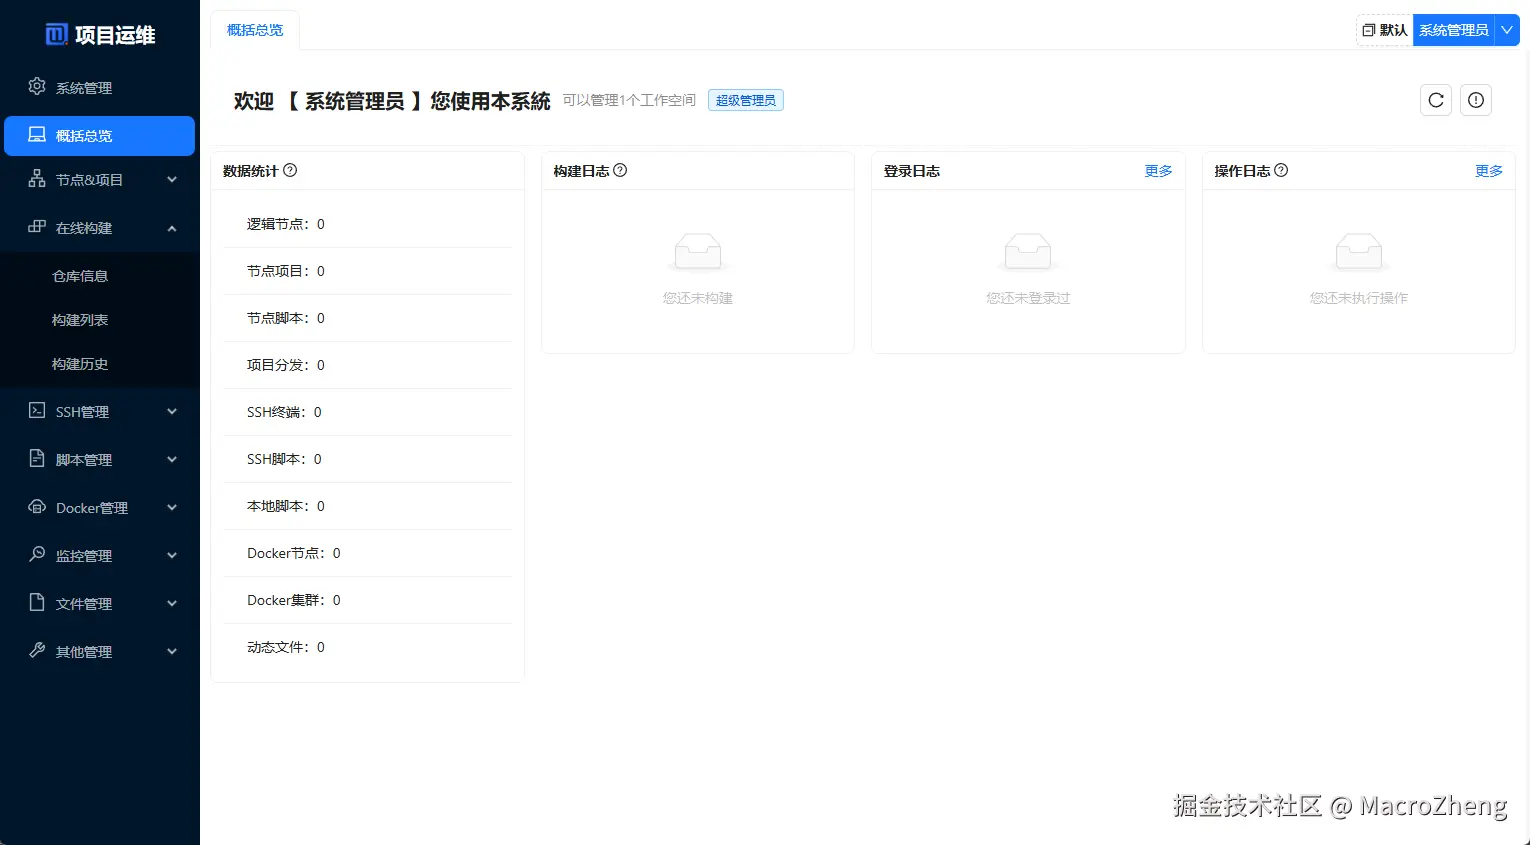
Task: Click the 监控管理 monitor search icon
Action: [x=37, y=554]
